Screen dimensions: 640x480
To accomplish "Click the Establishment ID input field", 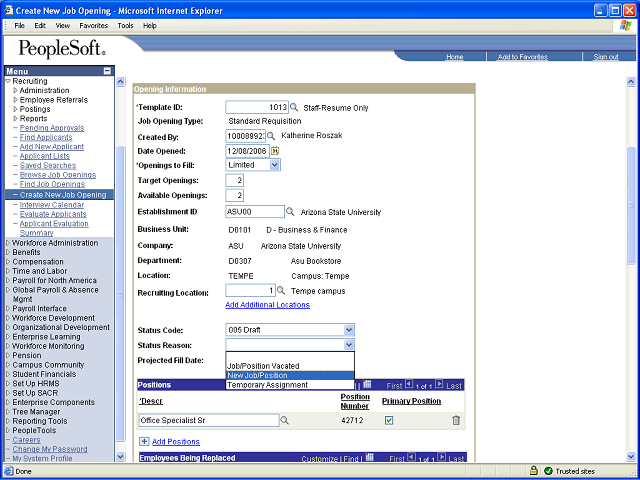I will pyautogui.click(x=255, y=211).
